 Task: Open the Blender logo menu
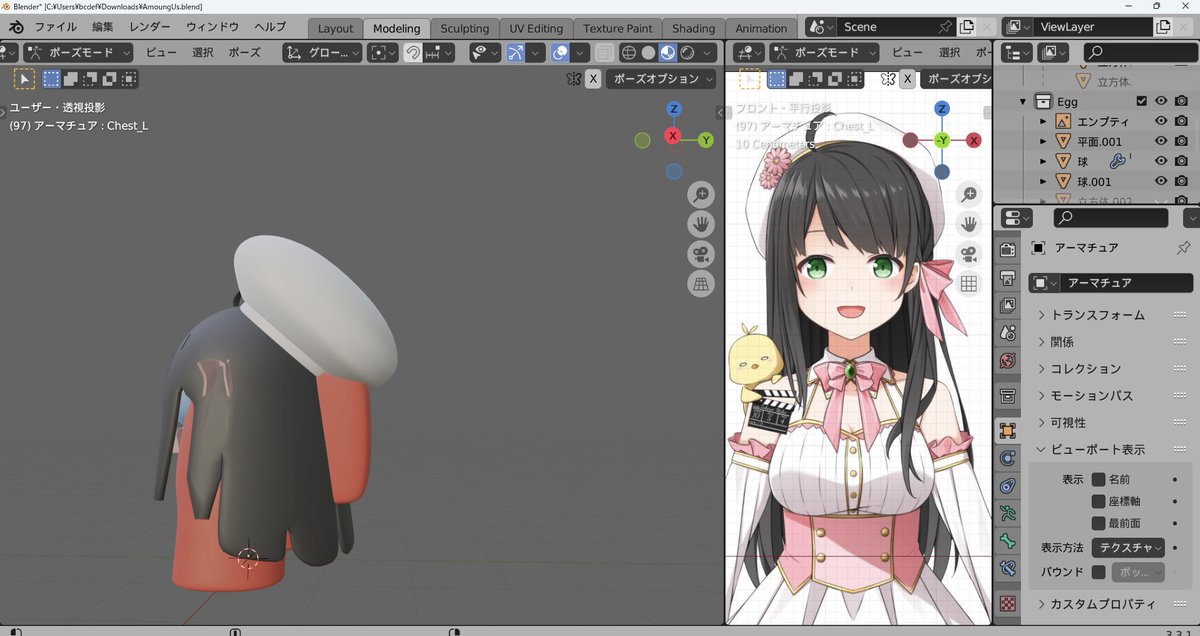(16, 27)
